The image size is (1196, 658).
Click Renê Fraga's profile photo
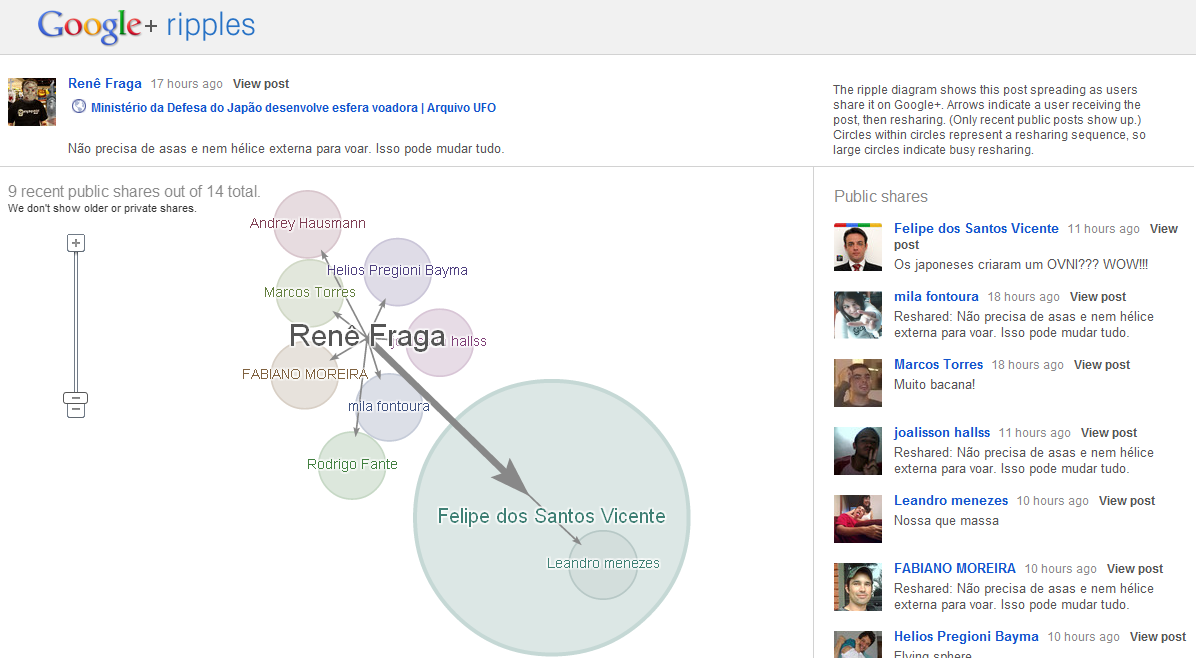pyautogui.click(x=32, y=102)
